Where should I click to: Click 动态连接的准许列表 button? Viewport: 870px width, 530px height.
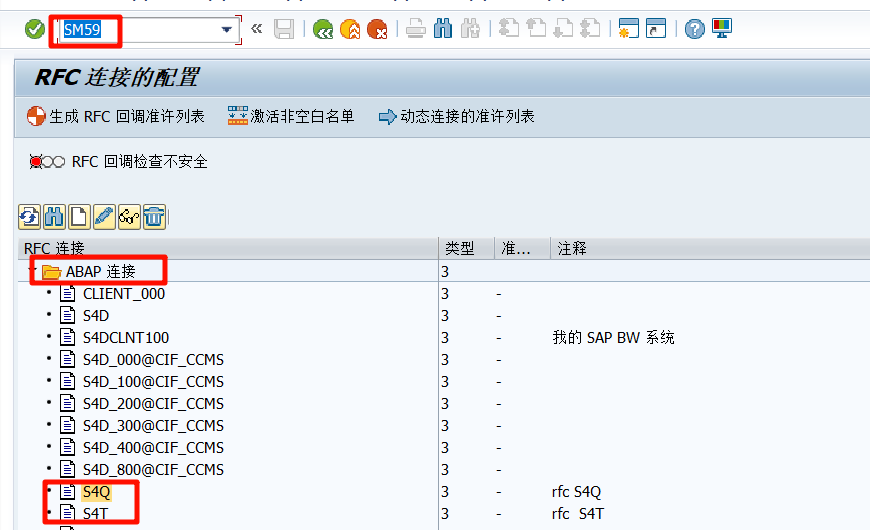456,117
